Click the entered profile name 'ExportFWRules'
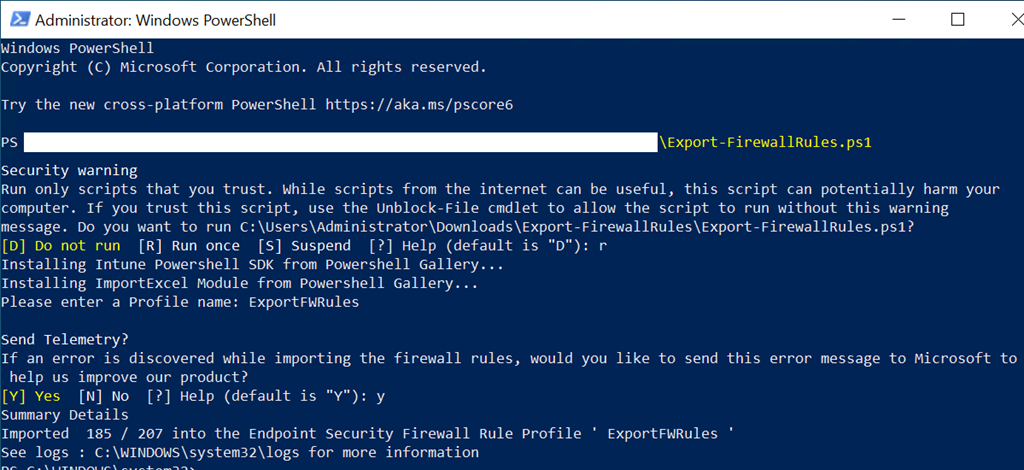Viewport: 1024px width, 470px height. click(x=304, y=302)
